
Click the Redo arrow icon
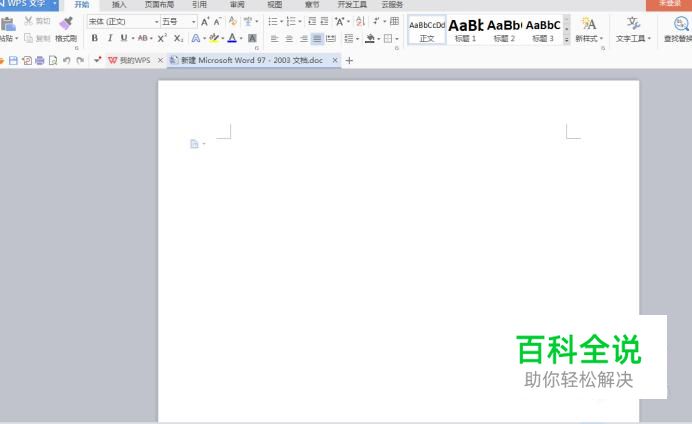(80, 60)
